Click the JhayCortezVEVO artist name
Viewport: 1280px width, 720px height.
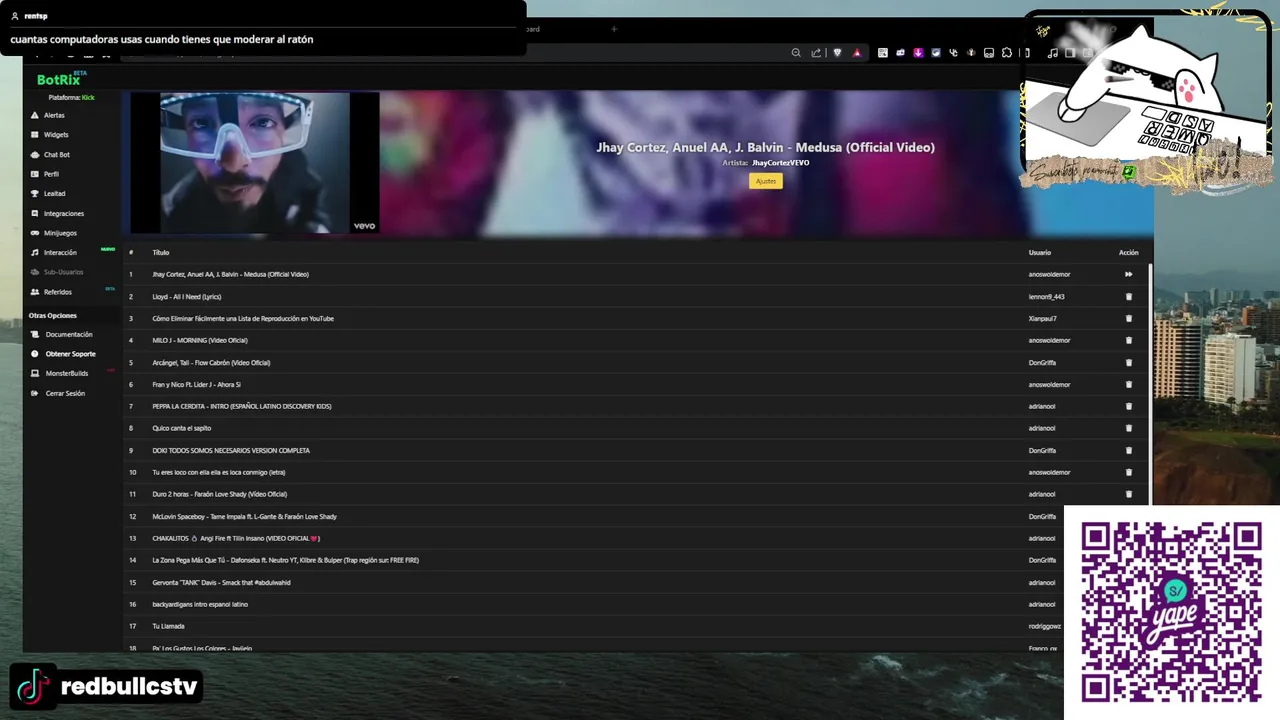(781, 162)
